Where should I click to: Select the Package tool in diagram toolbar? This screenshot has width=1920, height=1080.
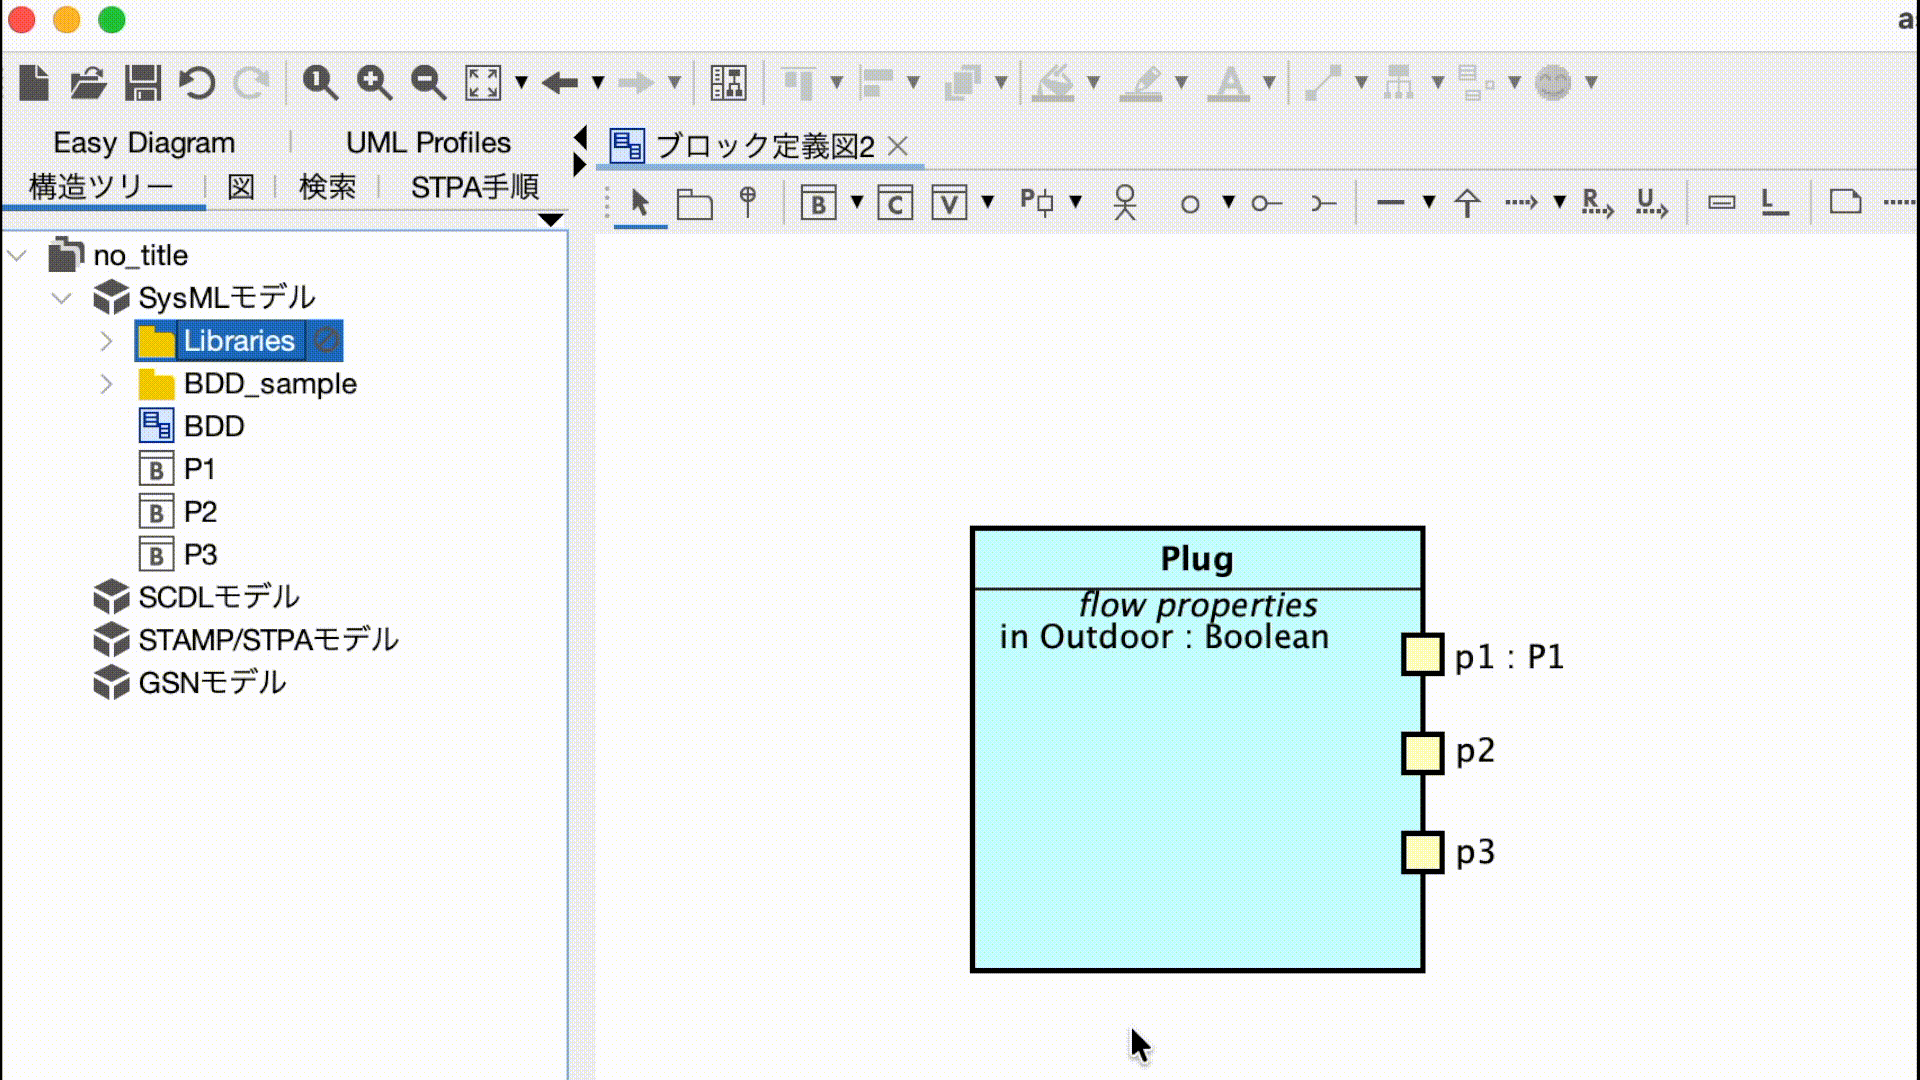694,204
